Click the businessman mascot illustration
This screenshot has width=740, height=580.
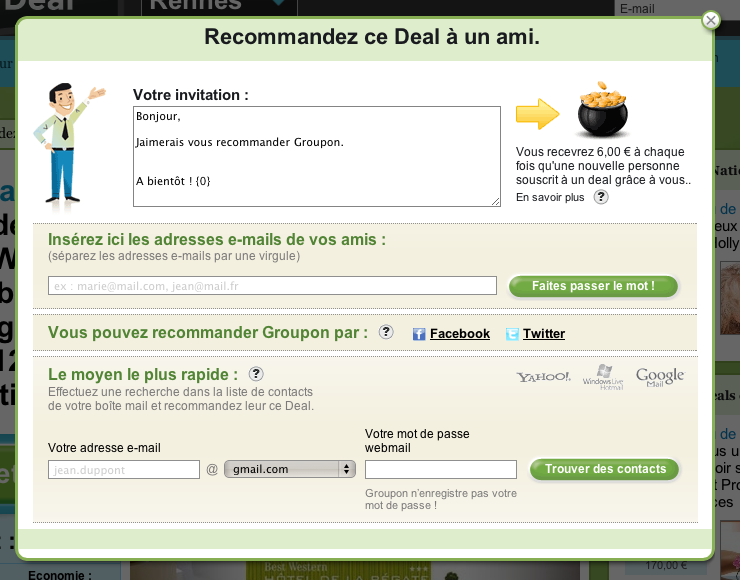(67, 144)
